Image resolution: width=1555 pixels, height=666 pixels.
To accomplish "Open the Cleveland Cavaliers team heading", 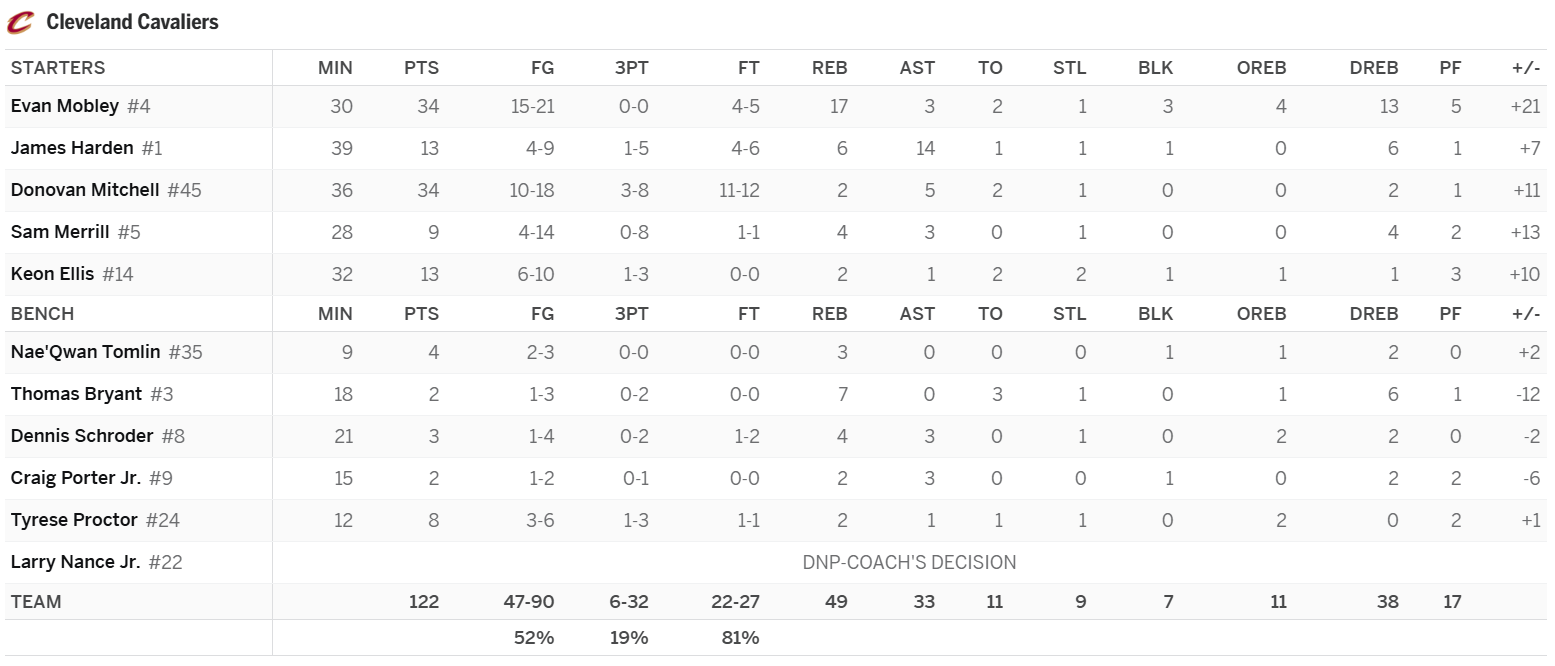I will click(132, 22).
